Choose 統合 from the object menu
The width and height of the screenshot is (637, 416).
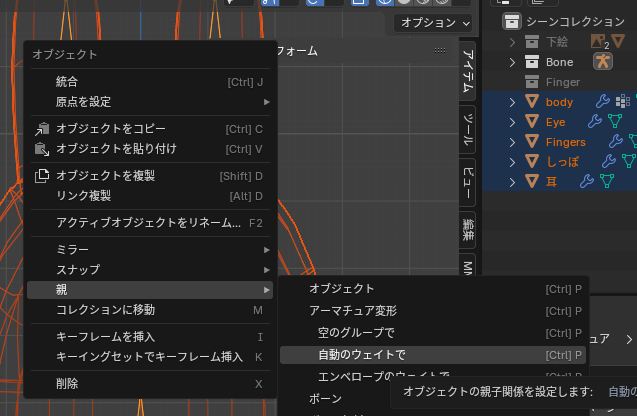click(150, 82)
